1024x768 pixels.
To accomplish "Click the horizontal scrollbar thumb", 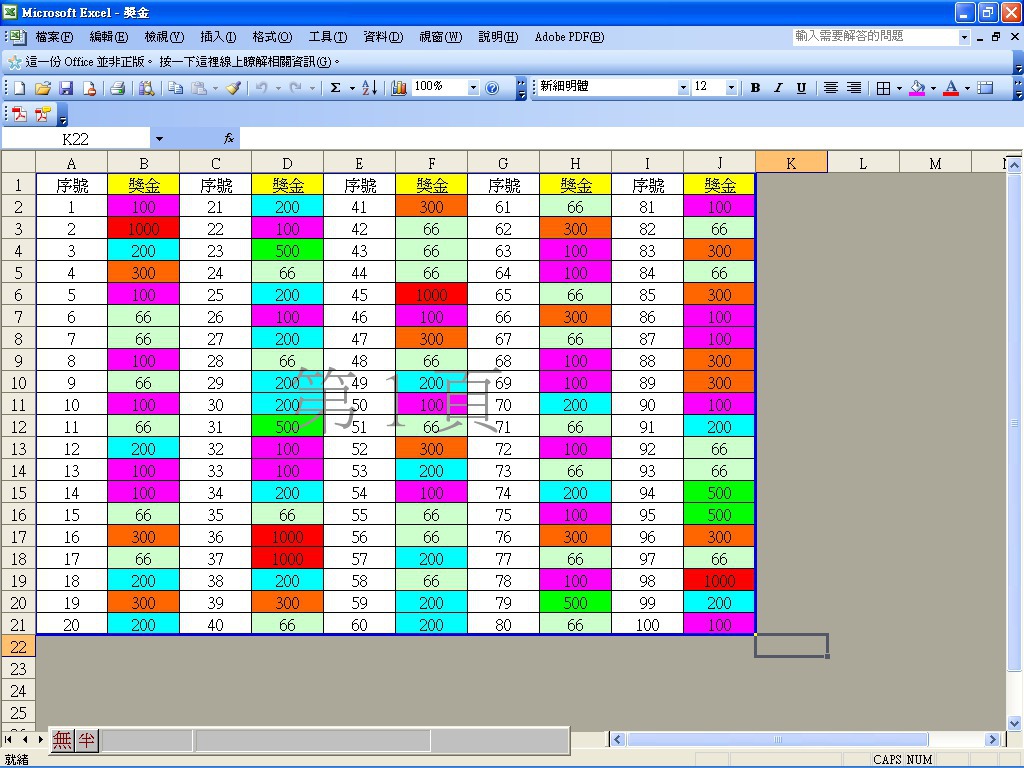I will (x=777, y=740).
